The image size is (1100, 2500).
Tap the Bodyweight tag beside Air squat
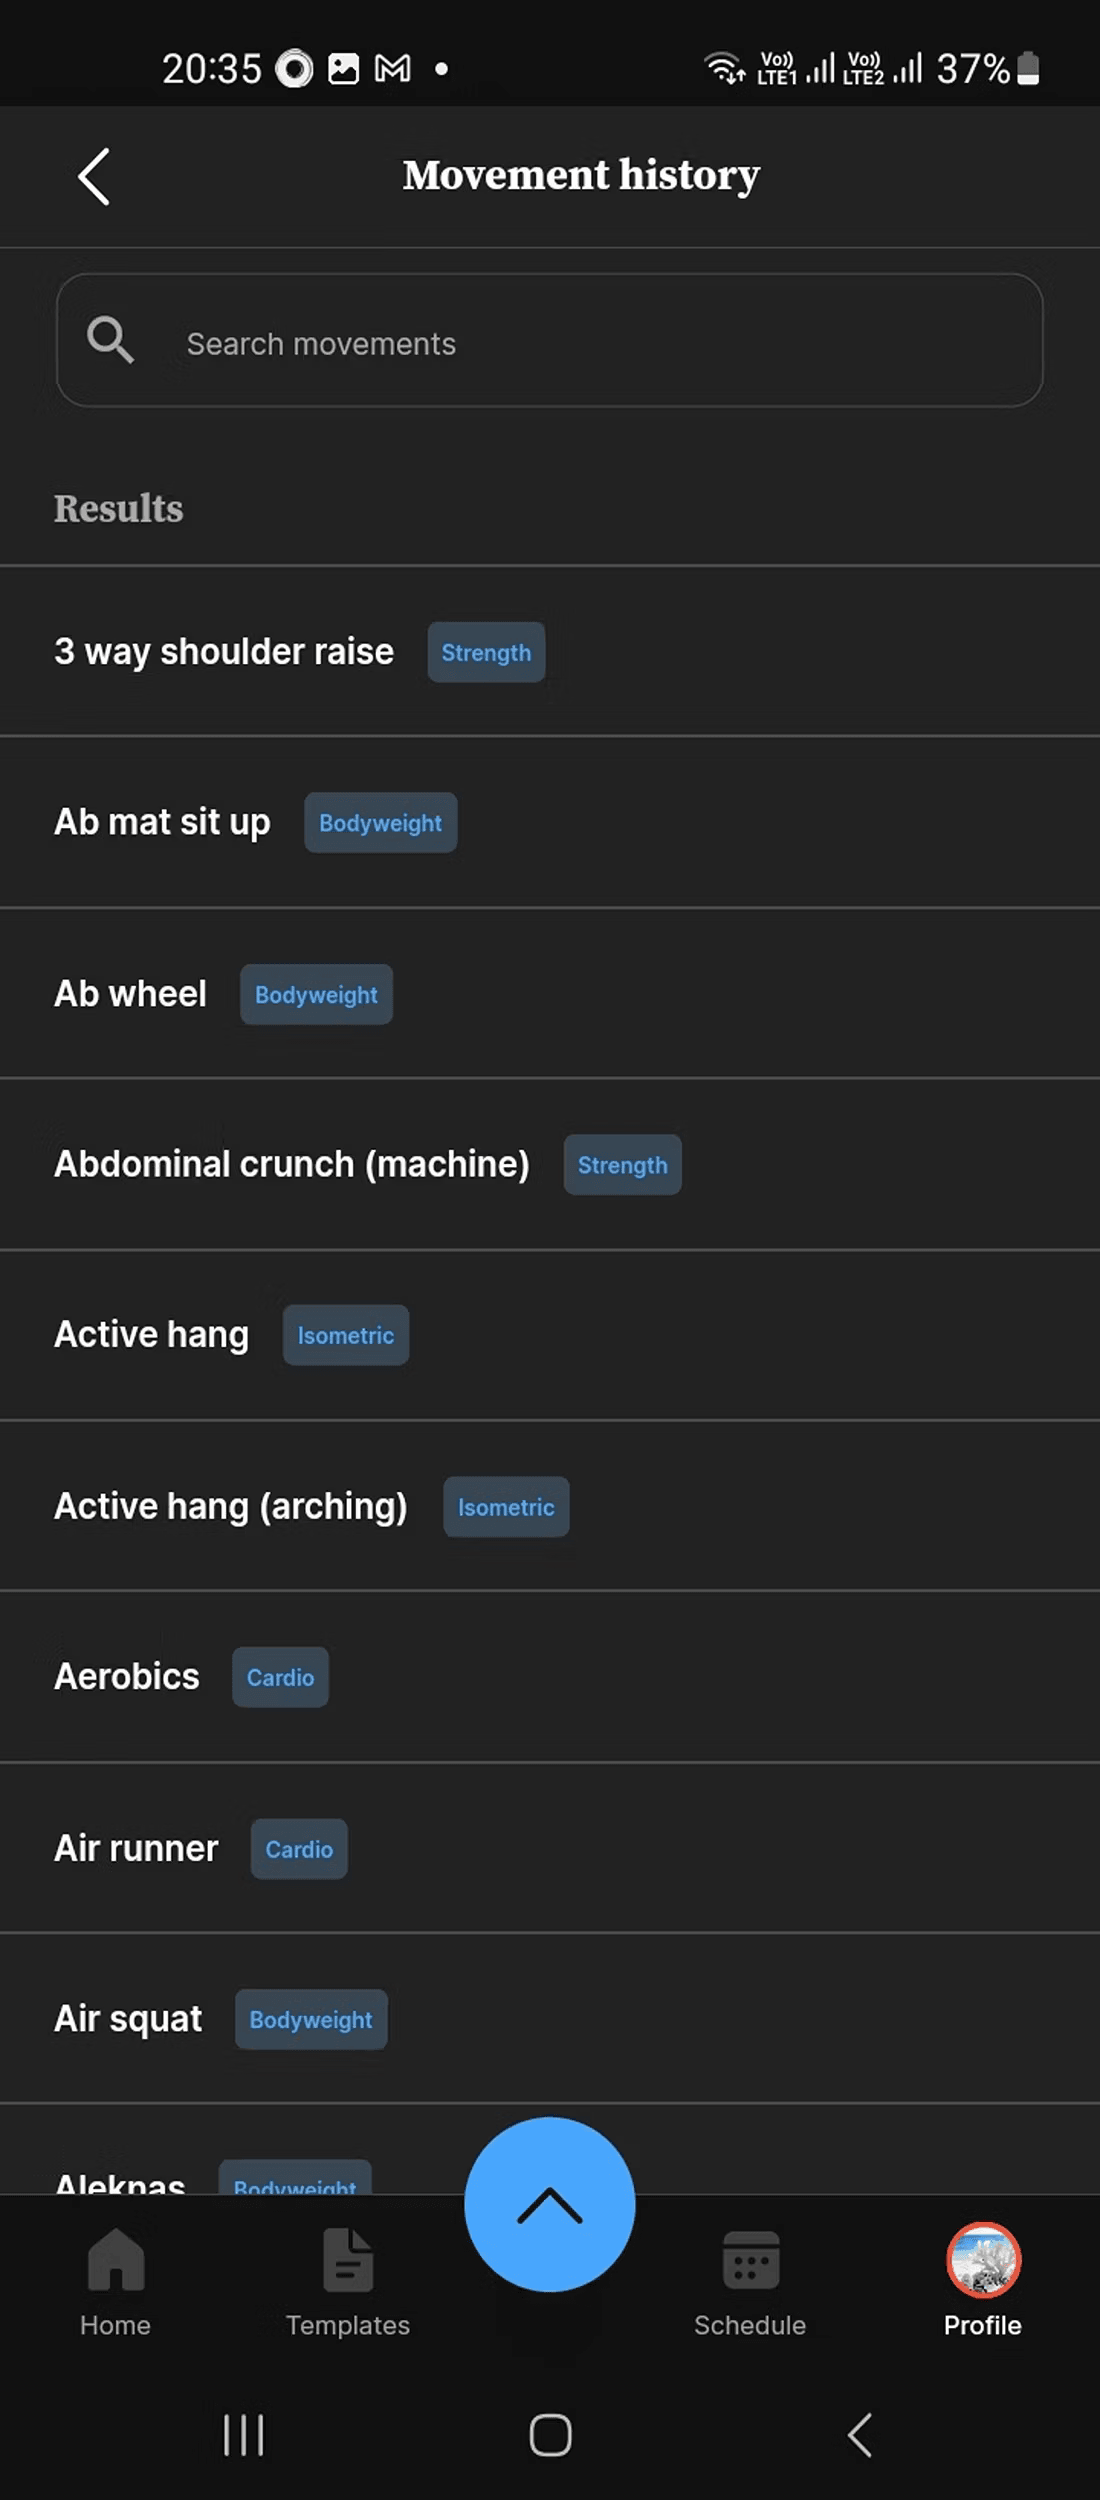click(311, 2020)
